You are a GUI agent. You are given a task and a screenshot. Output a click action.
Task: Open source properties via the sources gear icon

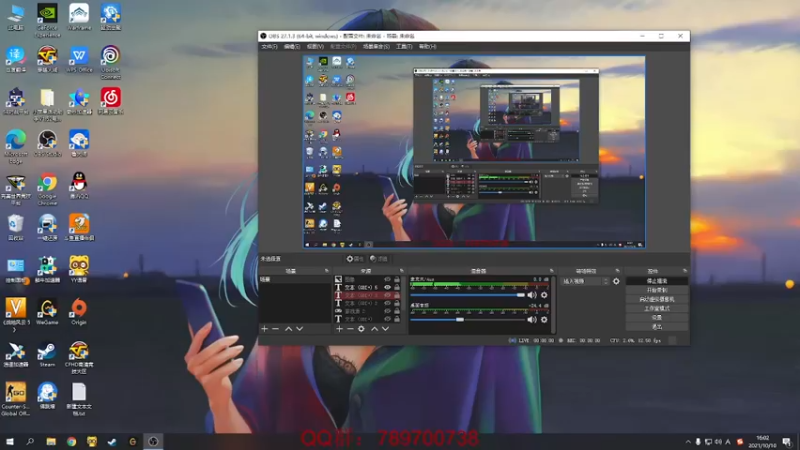click(x=361, y=329)
